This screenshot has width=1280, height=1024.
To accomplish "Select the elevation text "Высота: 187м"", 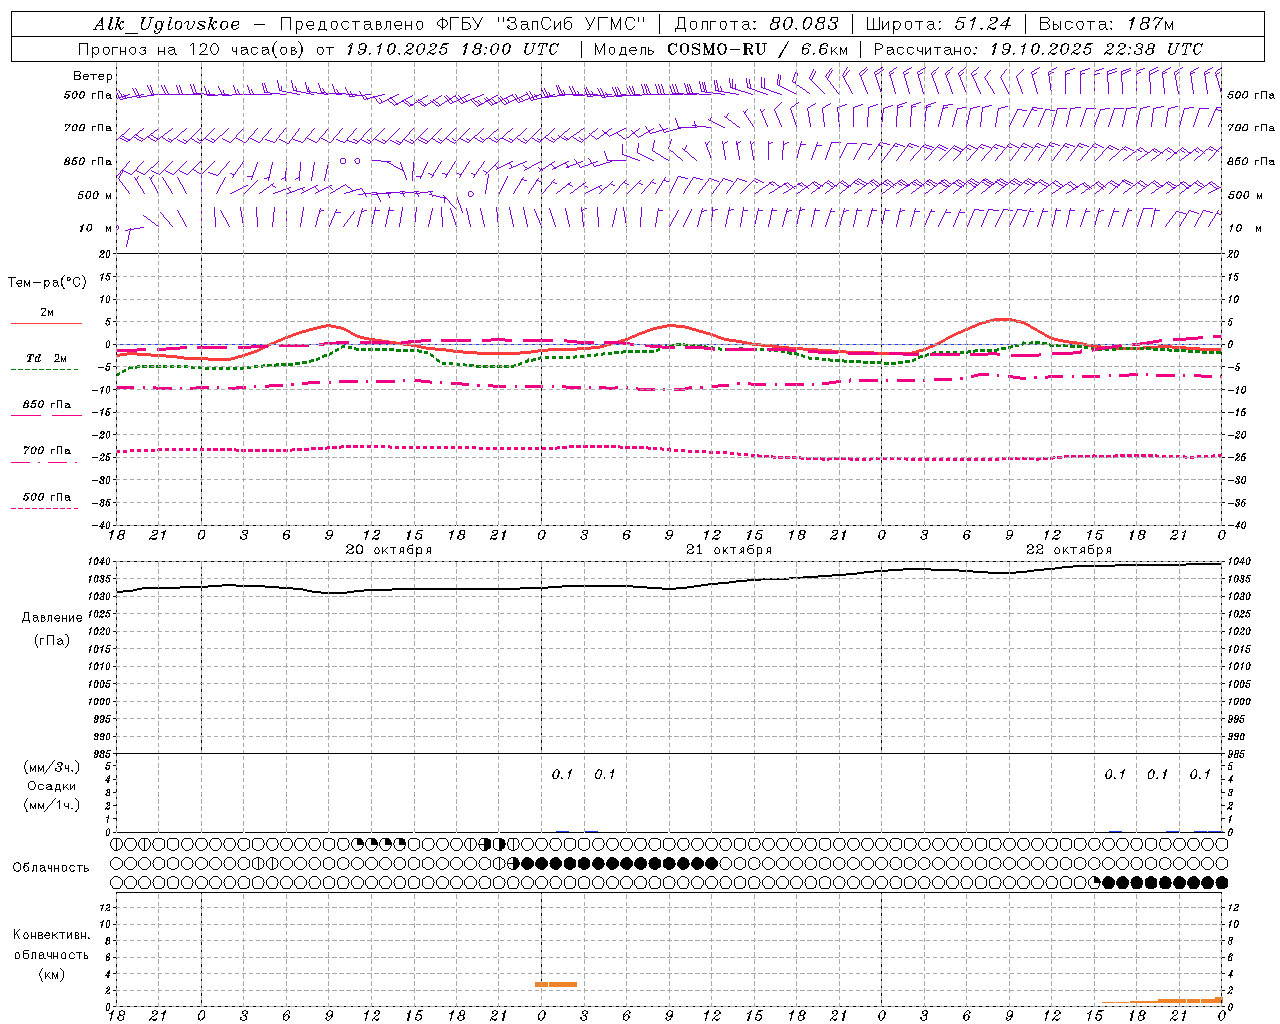I will 1106,24.
